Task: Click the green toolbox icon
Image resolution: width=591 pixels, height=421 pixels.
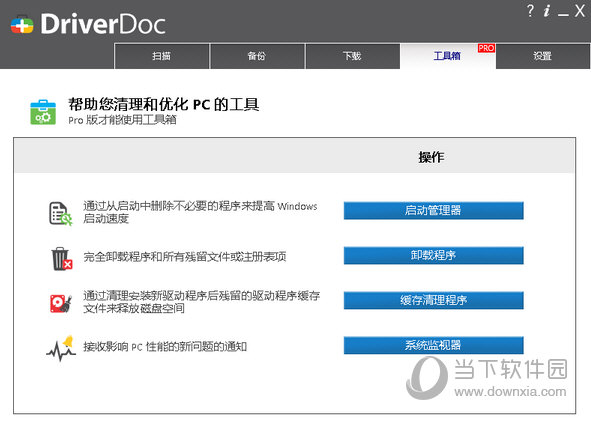Action: tap(43, 112)
